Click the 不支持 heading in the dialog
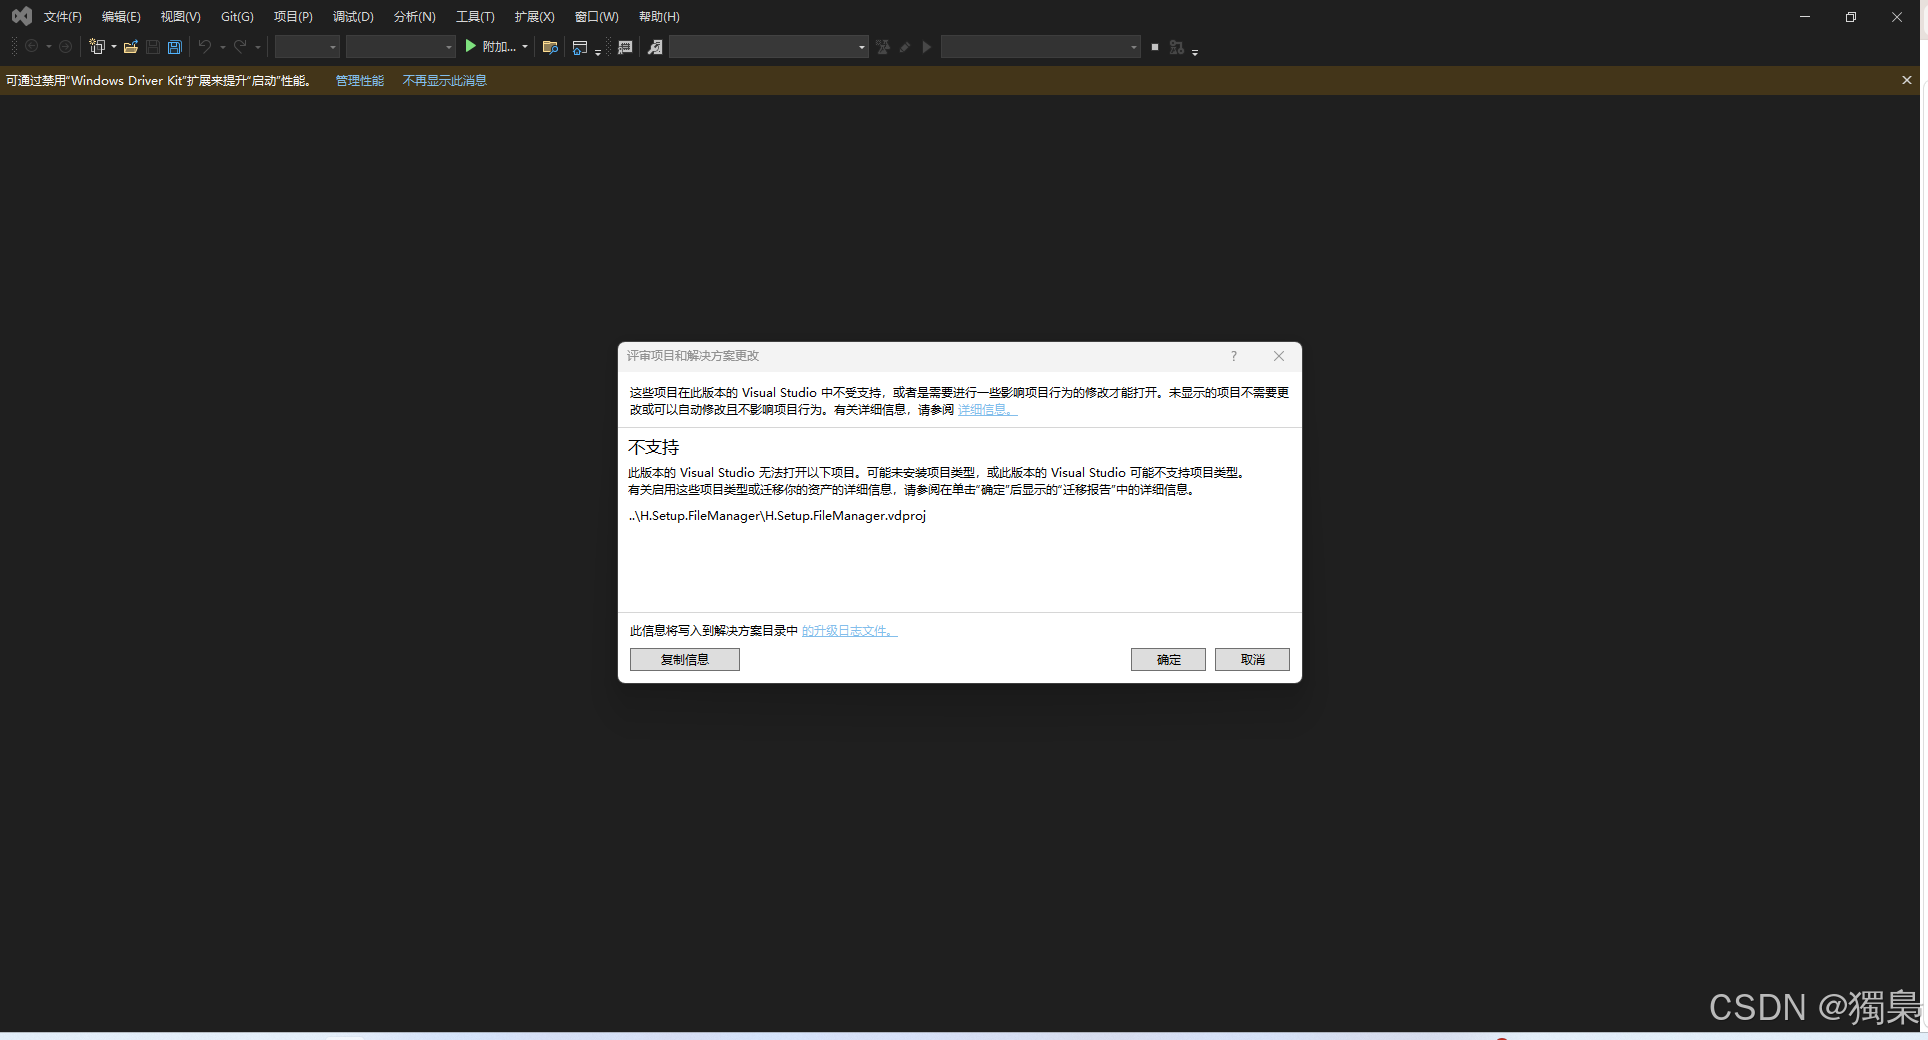Viewport: 1928px width, 1040px height. click(x=654, y=447)
